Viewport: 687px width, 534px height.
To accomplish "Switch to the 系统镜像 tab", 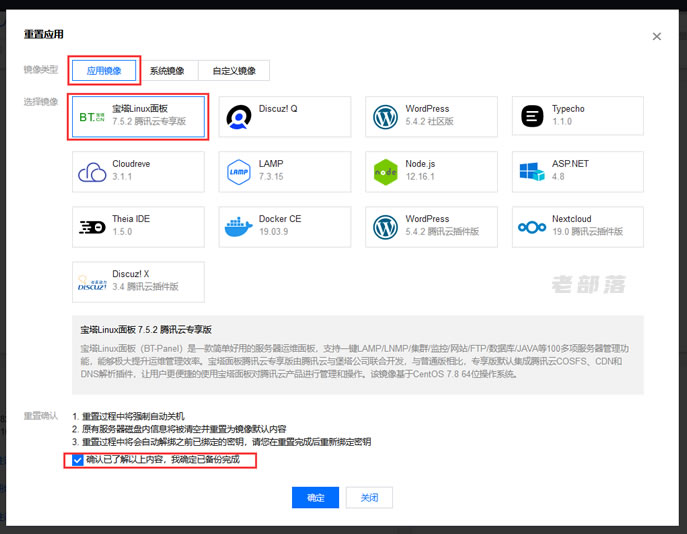I will (x=167, y=71).
